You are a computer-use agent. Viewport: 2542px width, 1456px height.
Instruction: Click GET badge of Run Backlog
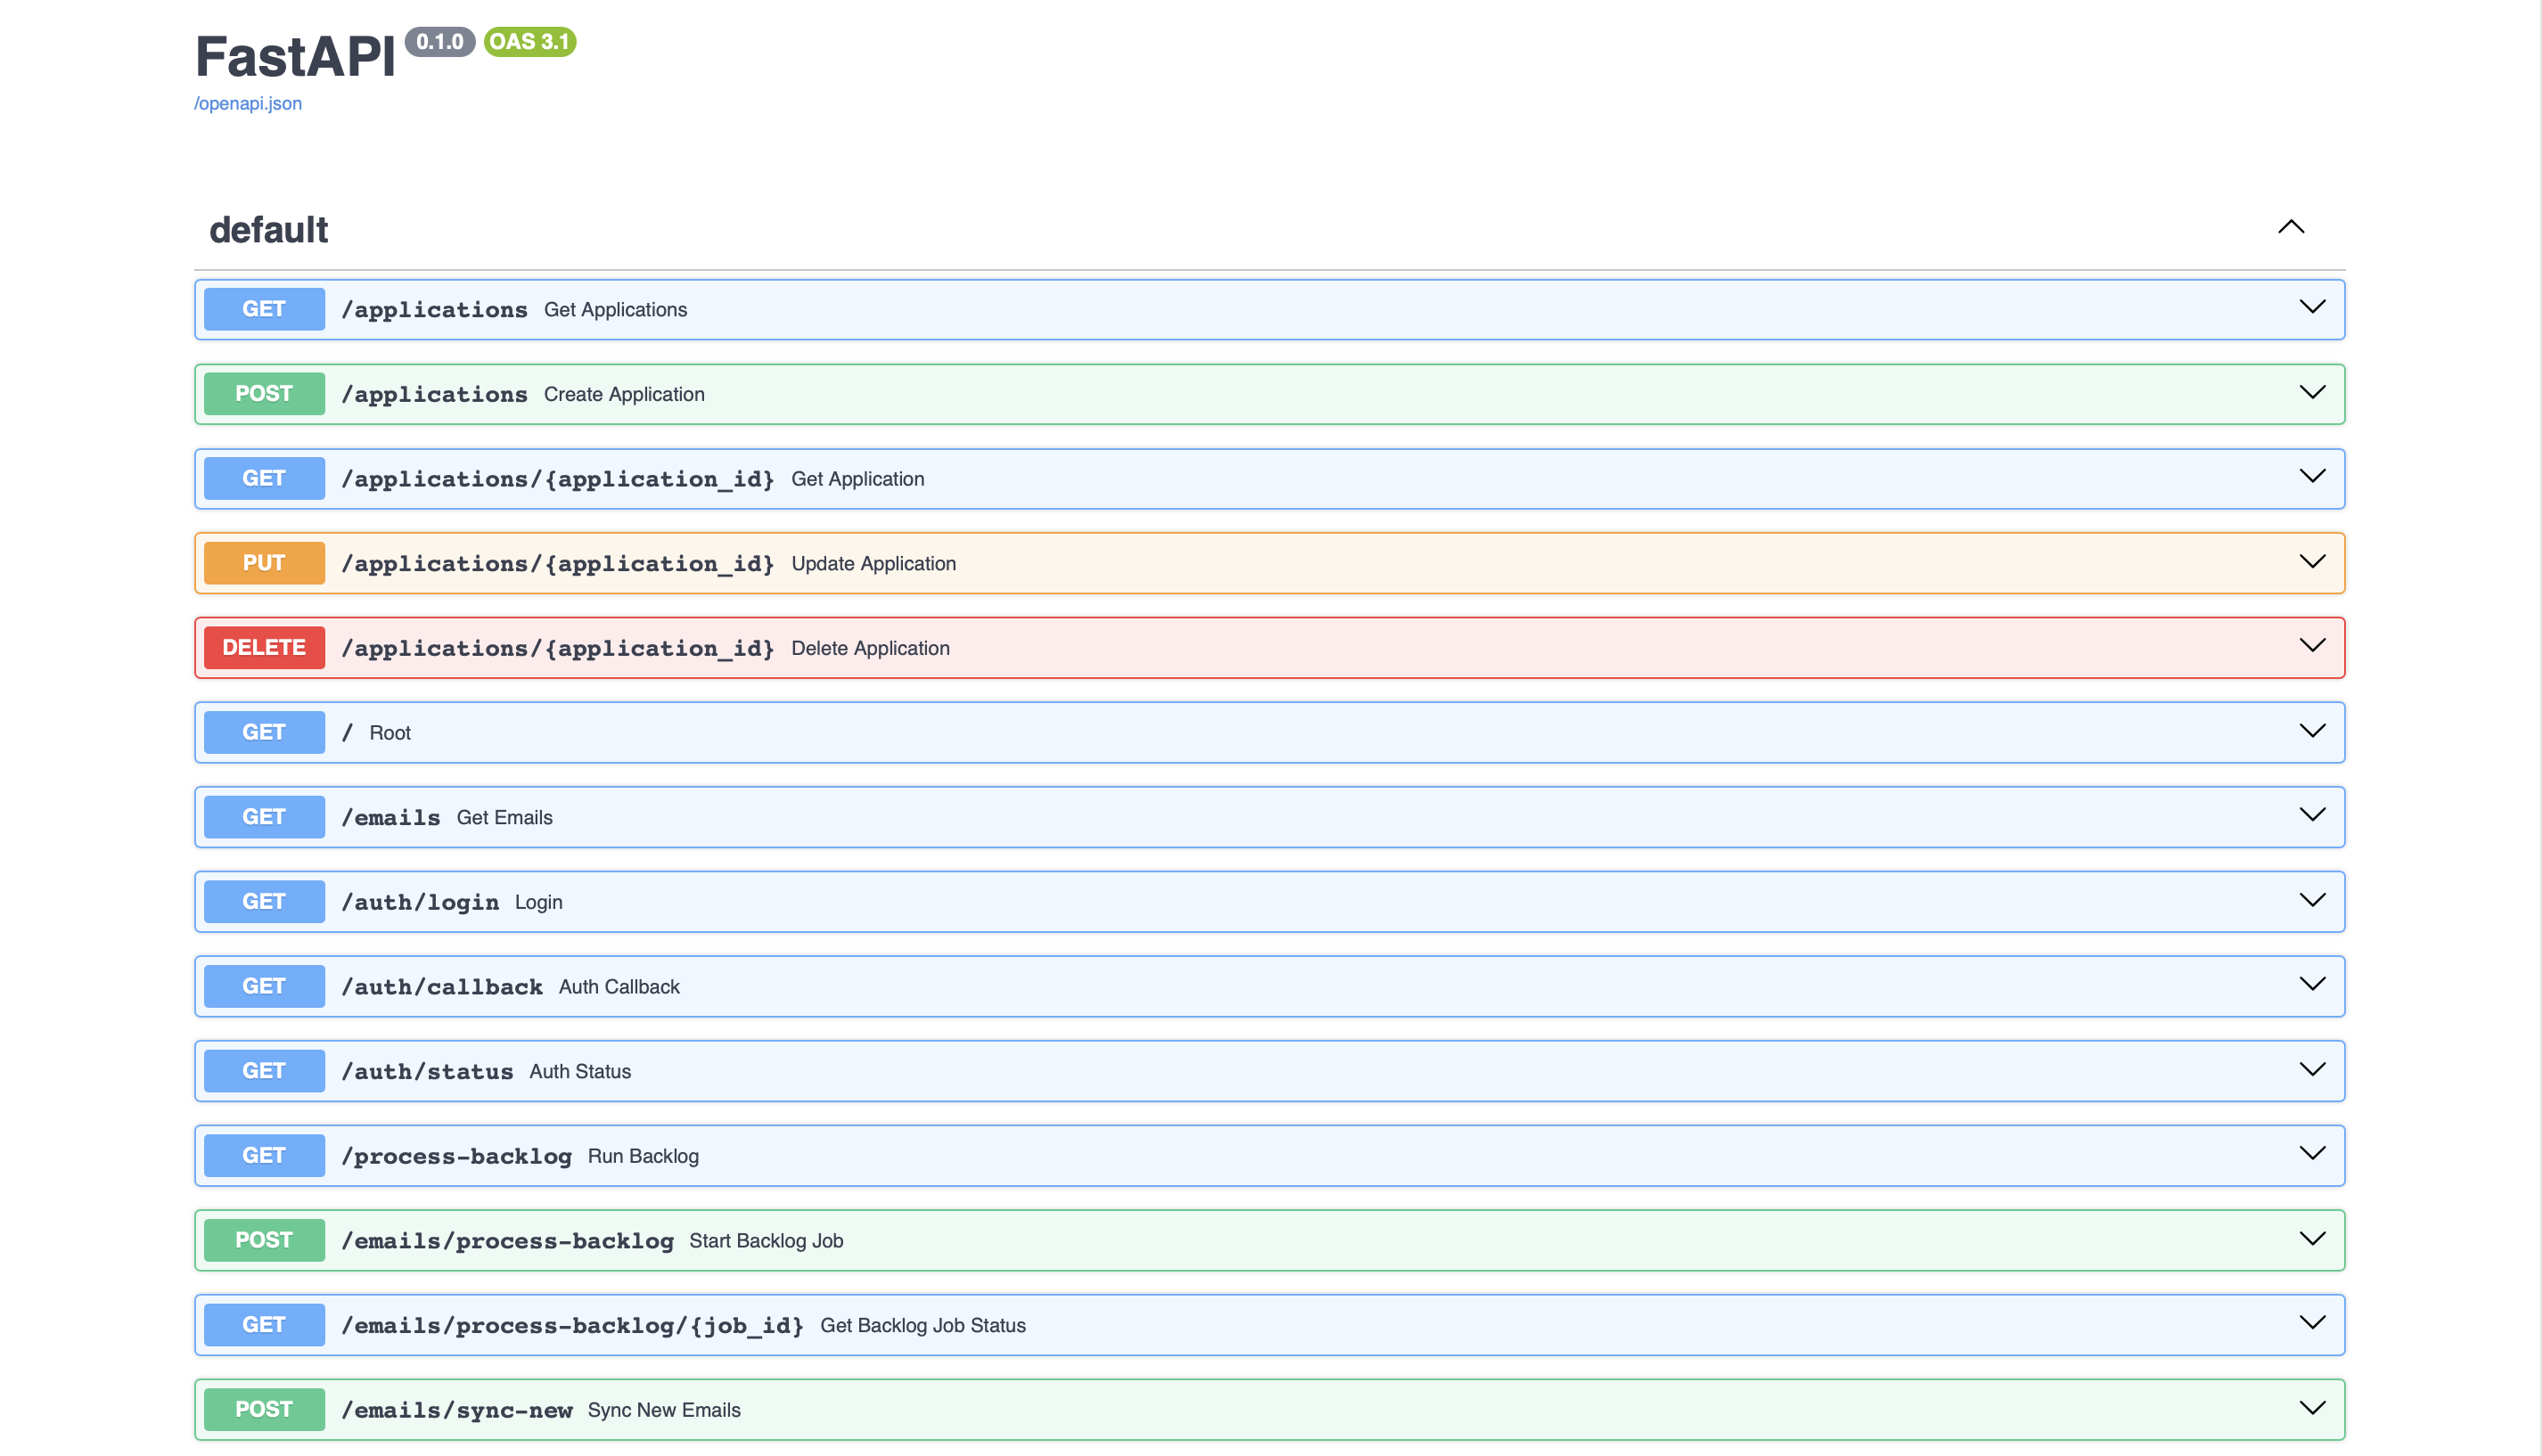pos(264,1155)
